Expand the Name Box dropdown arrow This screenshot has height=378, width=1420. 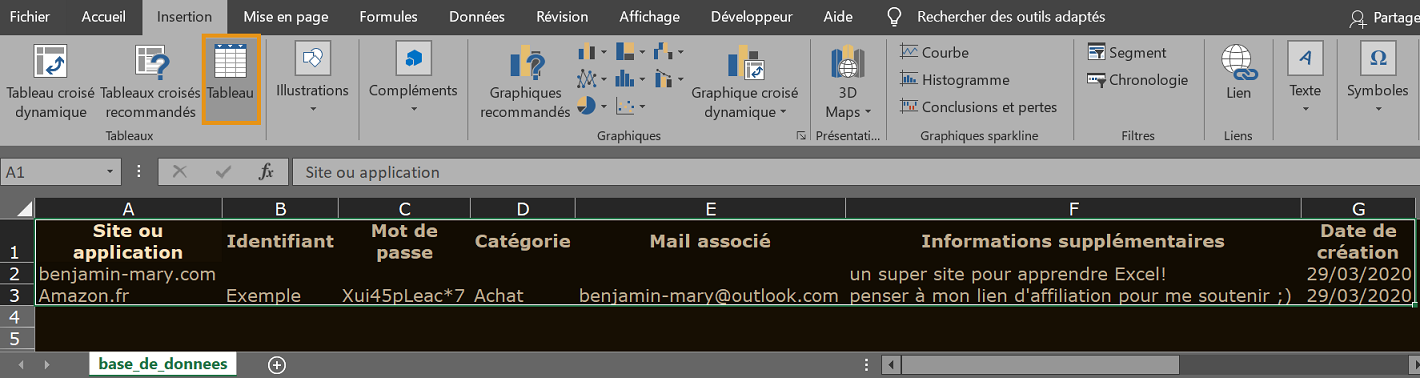tap(111, 172)
